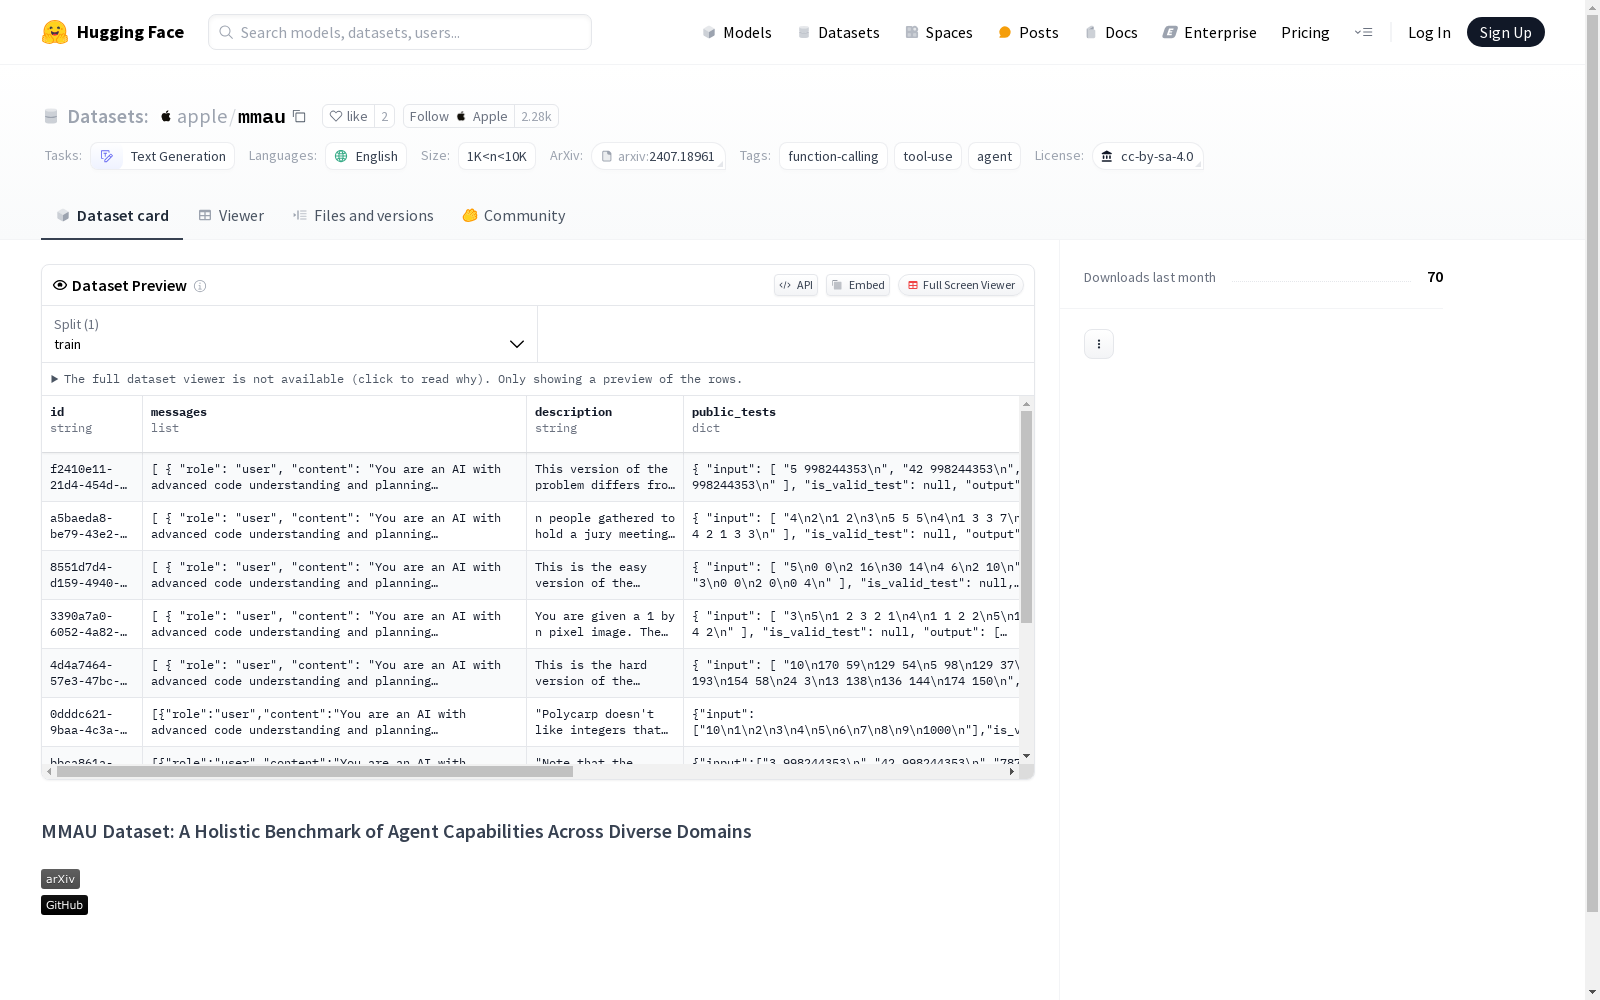This screenshot has width=1600, height=1000.
Task: Click the GitHub badge
Action: (x=64, y=905)
